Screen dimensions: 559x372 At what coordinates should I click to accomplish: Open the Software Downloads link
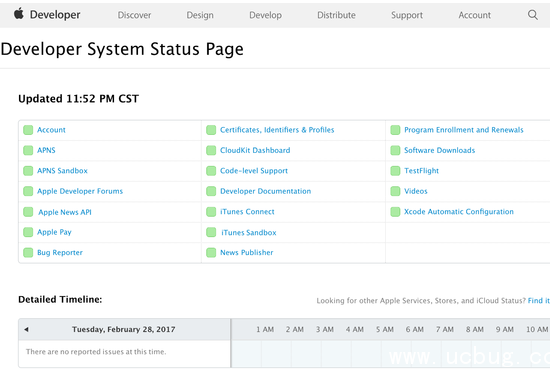coord(440,150)
